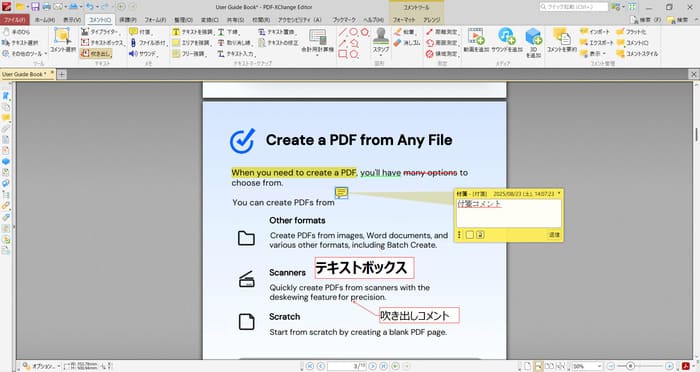Click sticky note icon on the page
Viewport: 700px width, 372px height.
click(342, 193)
